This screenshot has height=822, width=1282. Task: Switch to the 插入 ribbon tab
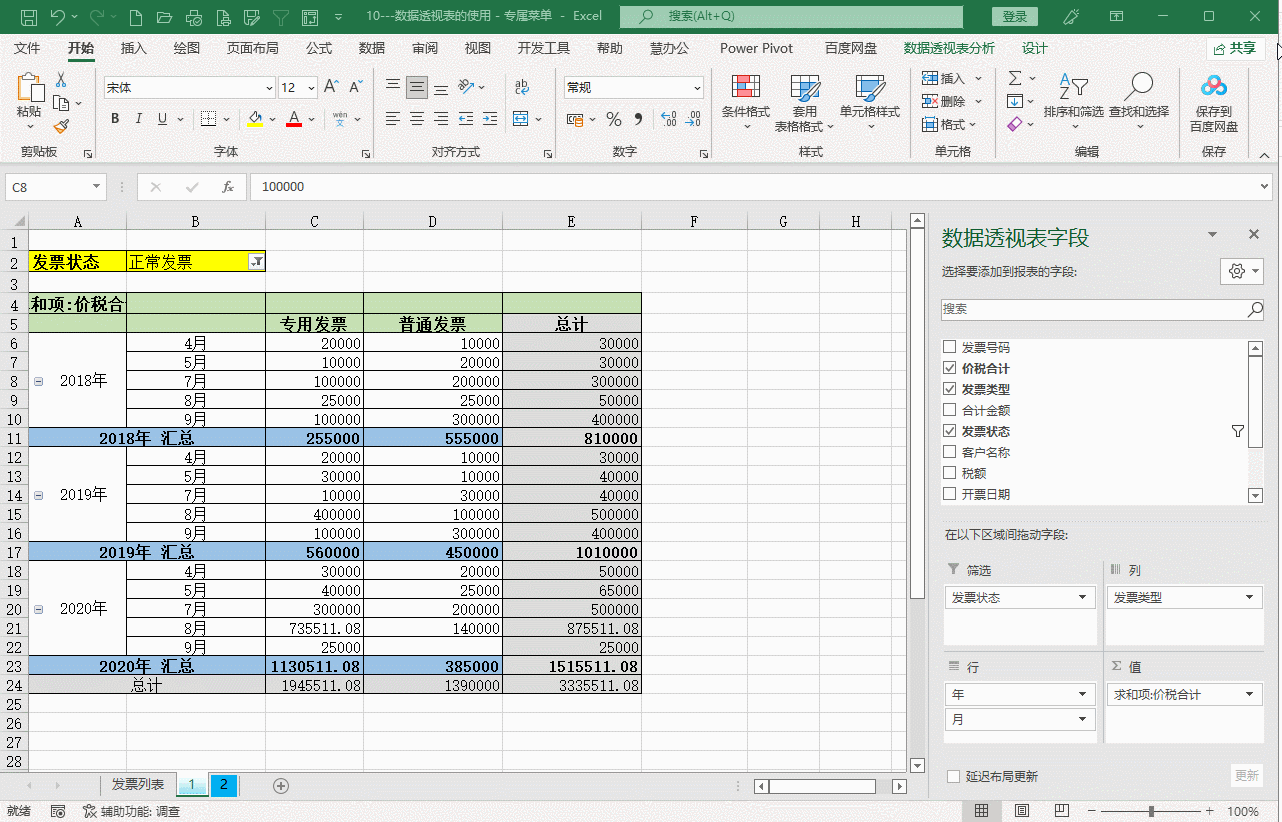pos(133,48)
